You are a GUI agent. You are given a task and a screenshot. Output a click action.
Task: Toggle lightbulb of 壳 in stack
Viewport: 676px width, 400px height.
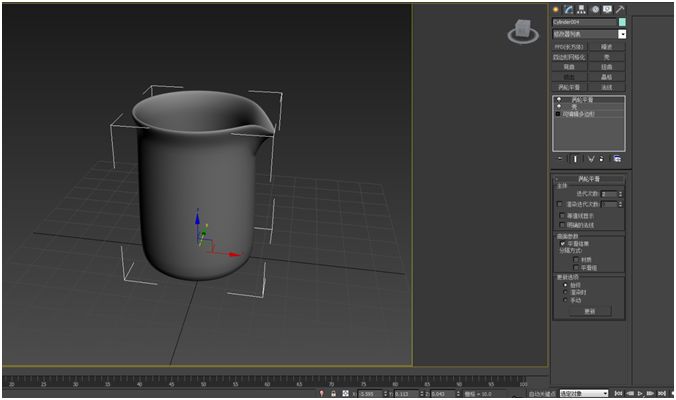[559, 106]
